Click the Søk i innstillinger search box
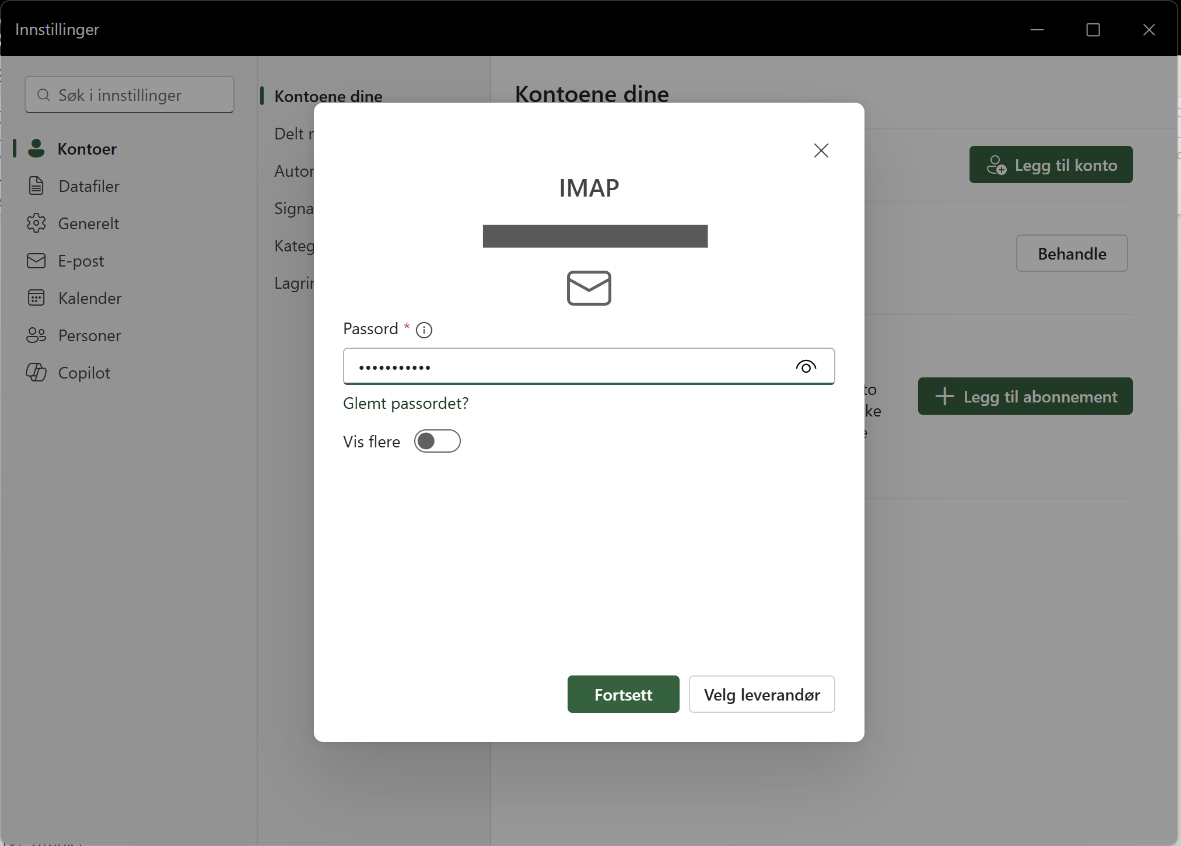Viewport: 1181px width, 846px height. click(x=130, y=95)
